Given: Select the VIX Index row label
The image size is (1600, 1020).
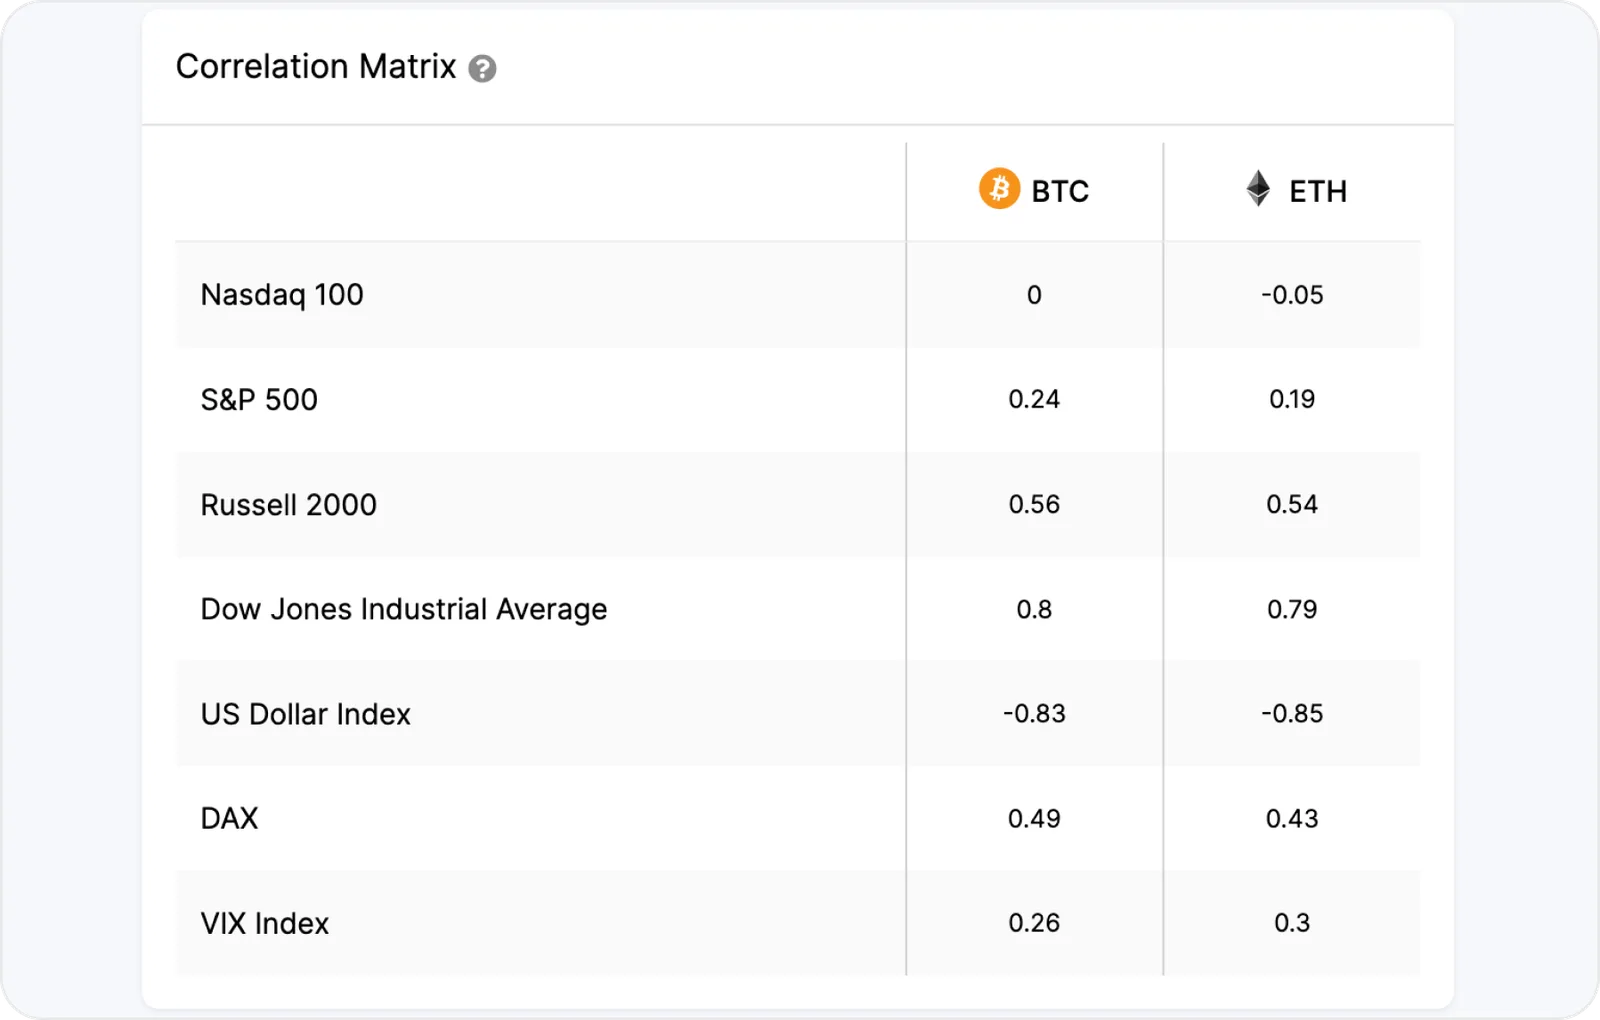Looking at the screenshot, I should point(265,923).
